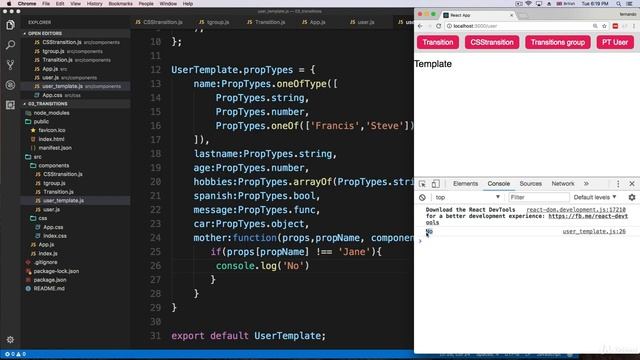Click the Wi-Fi icon in menu bar
Screen dimensions: 640x360
point(529,4)
